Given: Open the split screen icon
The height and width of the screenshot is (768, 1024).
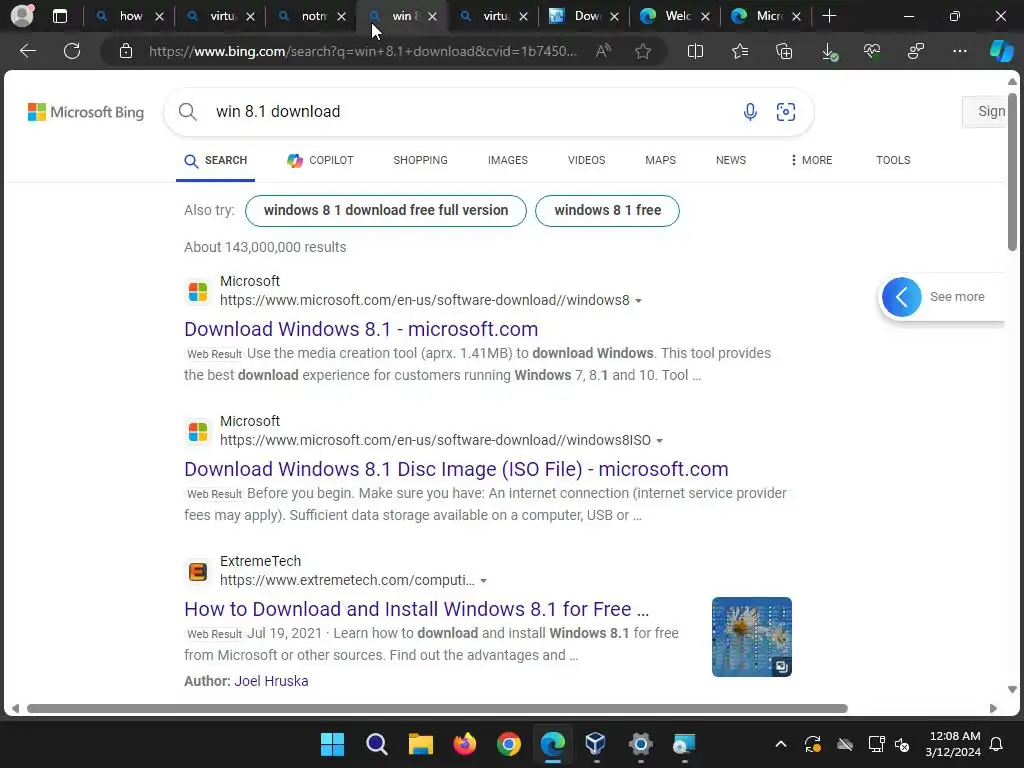Looking at the screenshot, I should pyautogui.click(x=696, y=51).
